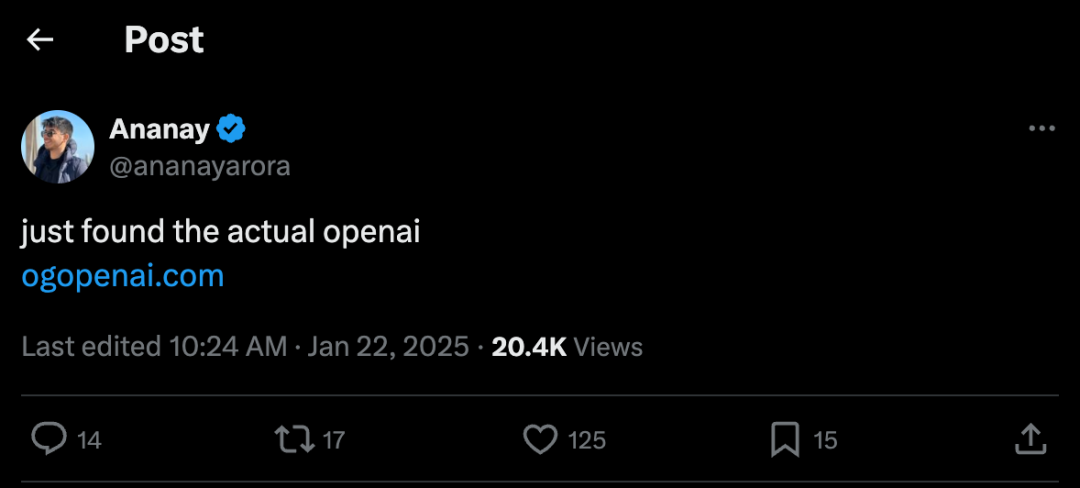The image size is (1080, 488).
Task: Click the bookmark count 15
Action: 825,440
